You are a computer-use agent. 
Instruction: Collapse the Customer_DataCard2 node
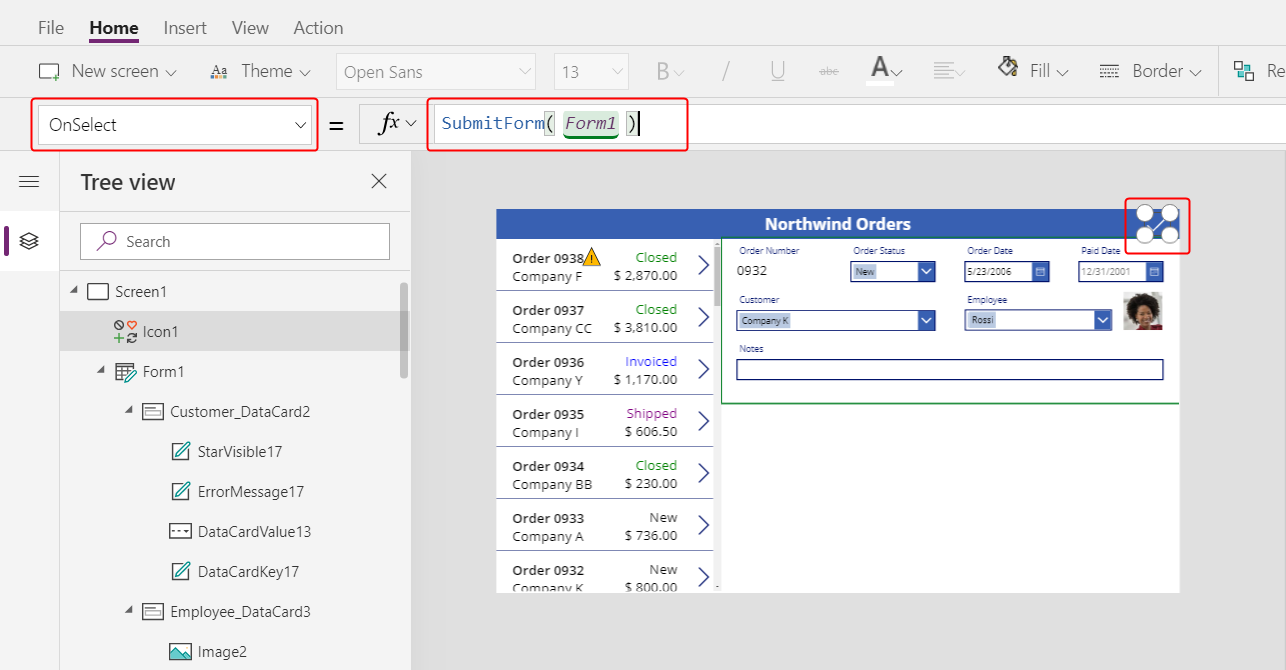click(129, 411)
